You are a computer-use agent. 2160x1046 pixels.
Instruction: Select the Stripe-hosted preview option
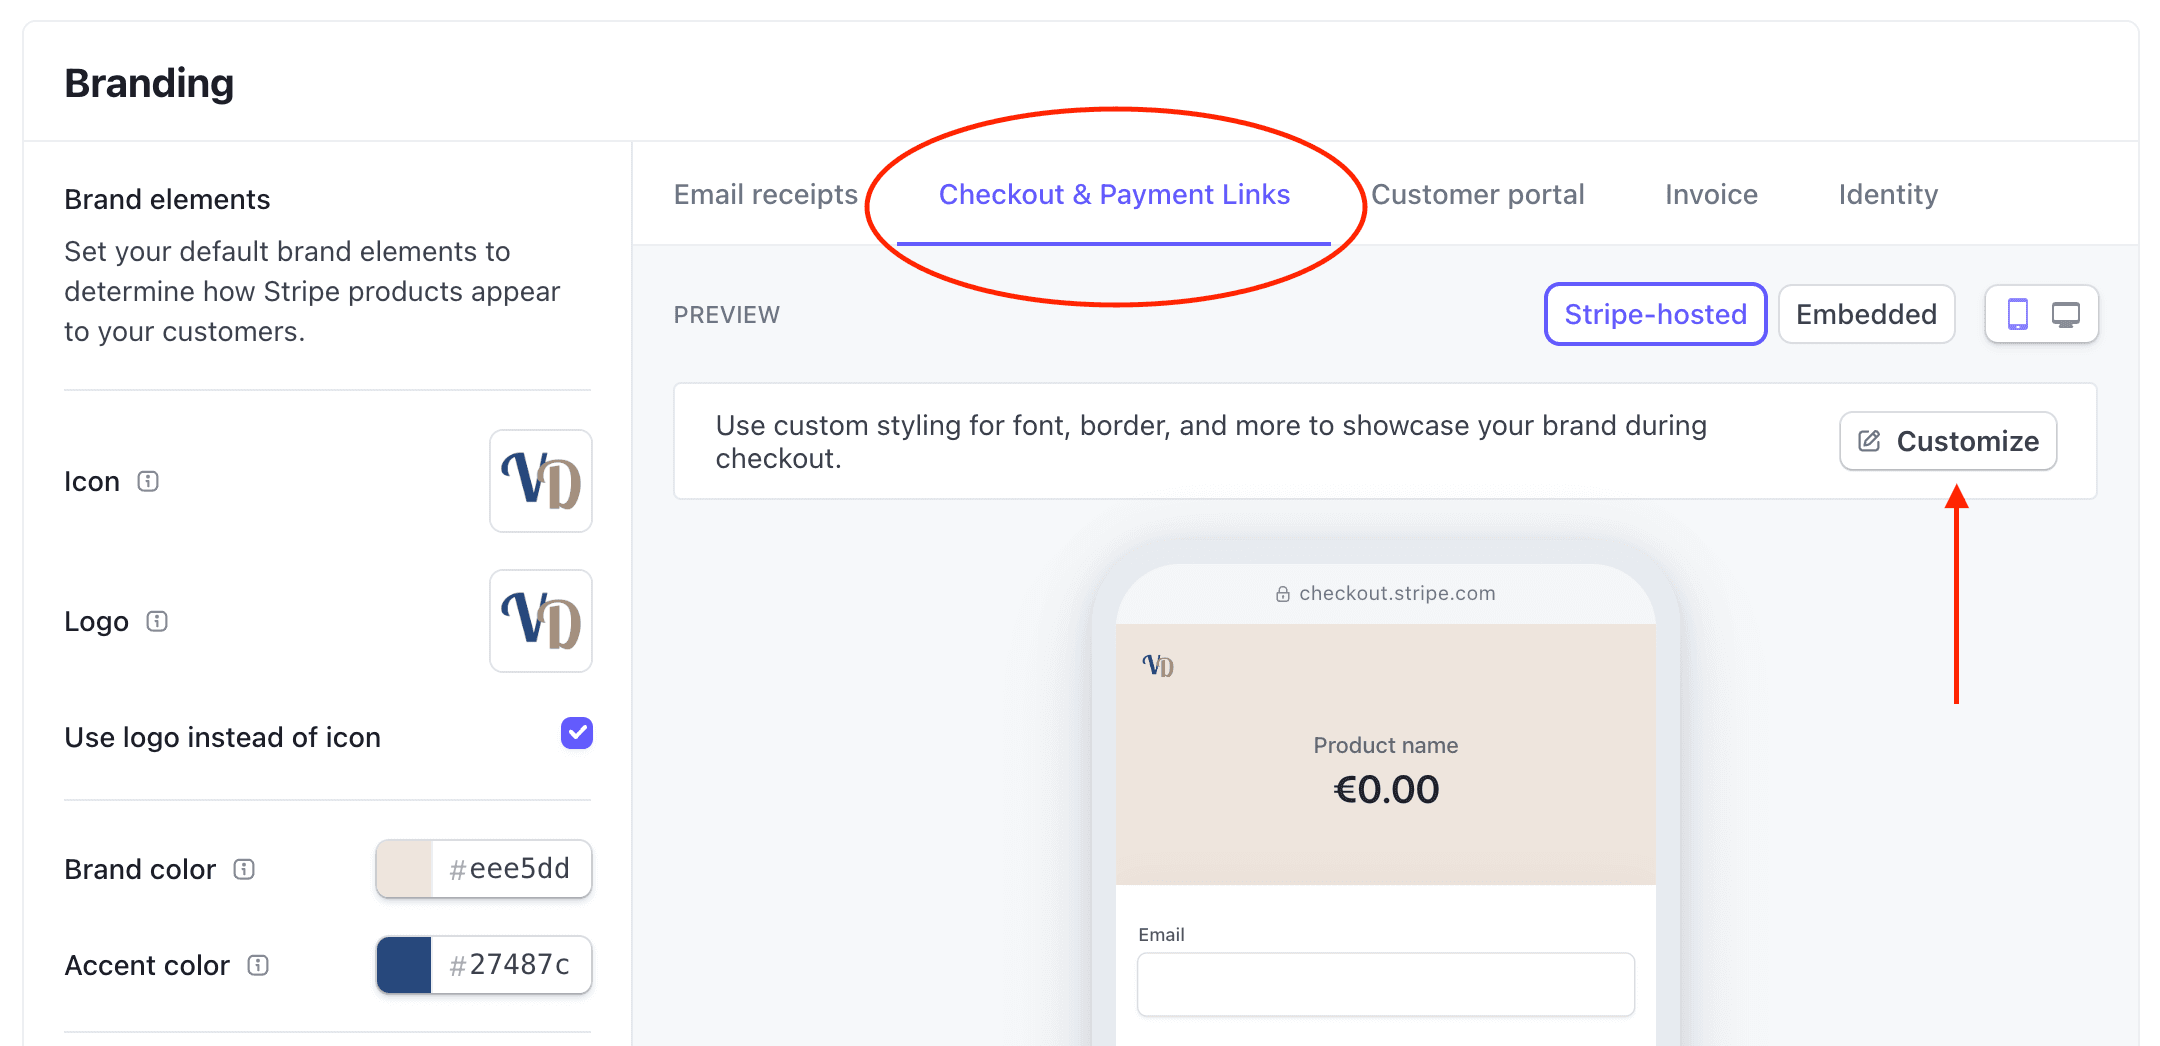pyautogui.click(x=1655, y=313)
